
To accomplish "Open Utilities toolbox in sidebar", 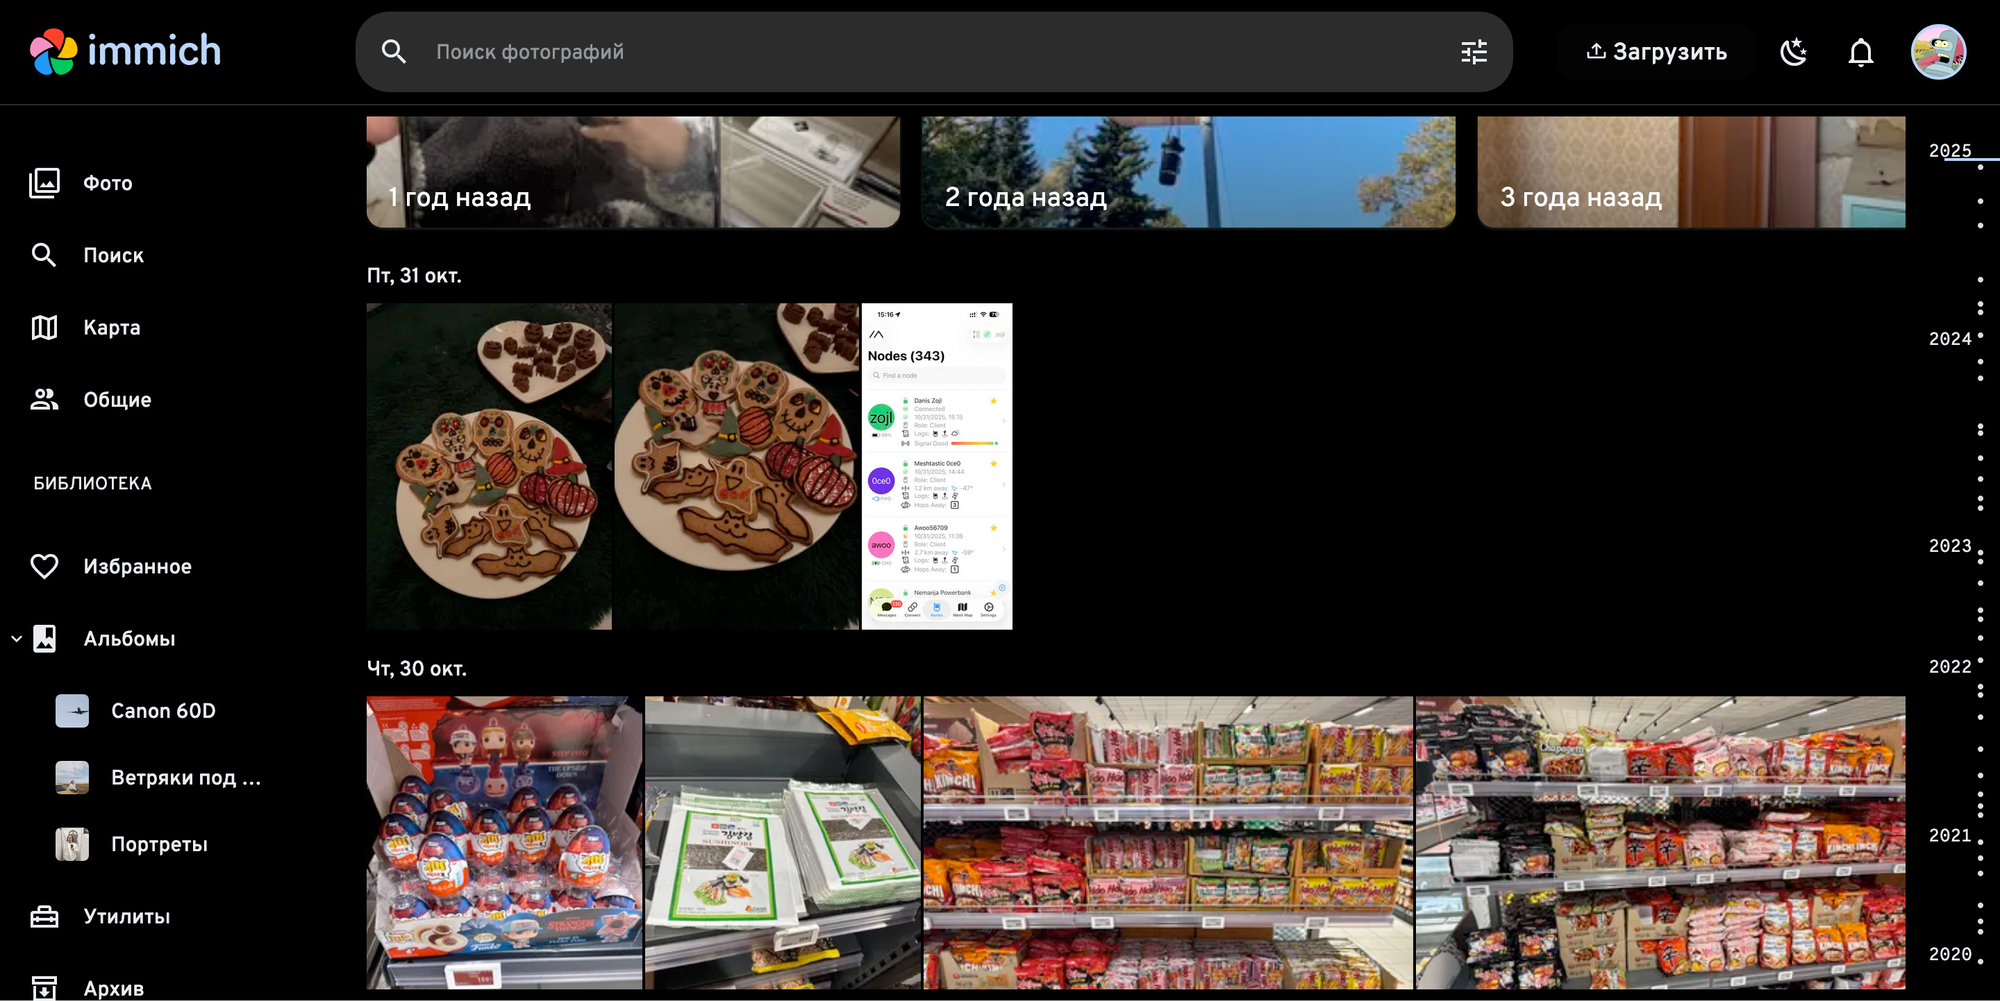I will point(45,916).
